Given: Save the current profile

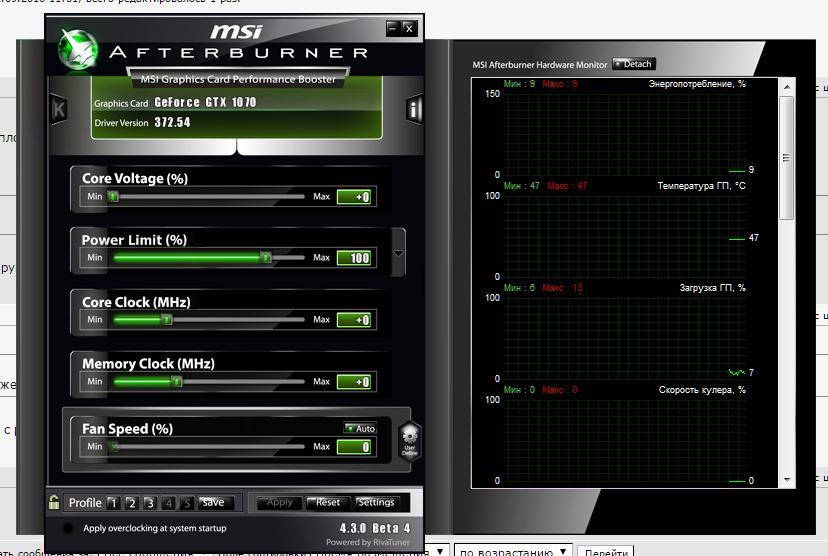Looking at the screenshot, I should 214,503.
